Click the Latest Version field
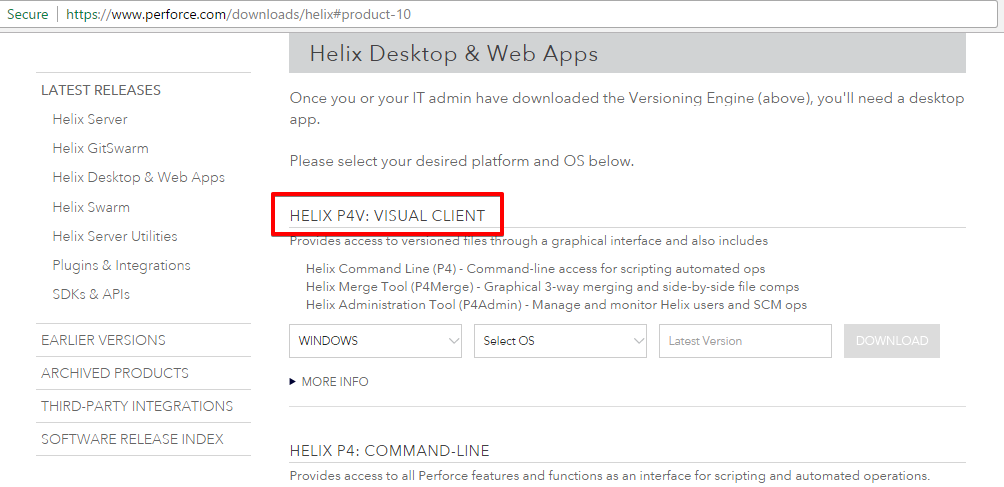The image size is (1004, 487). 745,340
